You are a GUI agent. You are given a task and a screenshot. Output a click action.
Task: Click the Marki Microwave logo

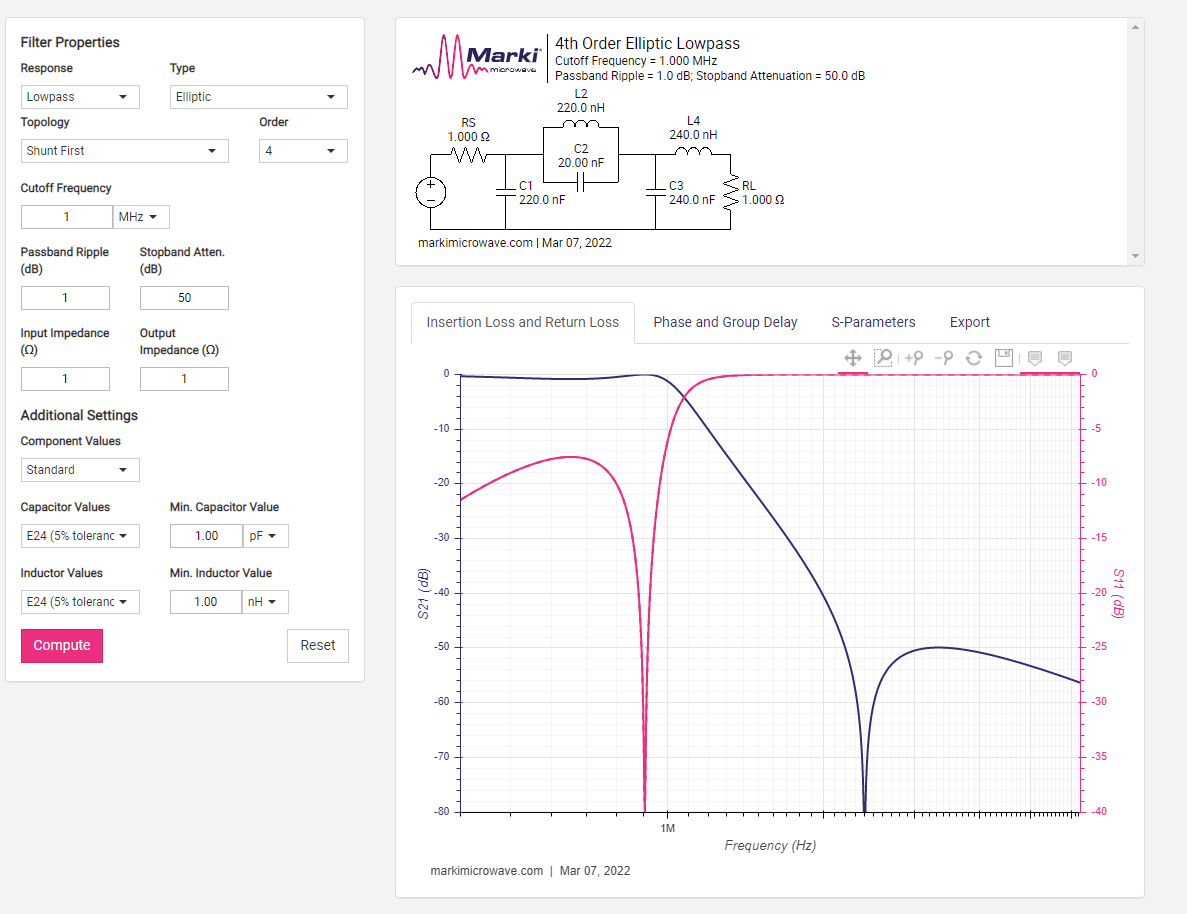[475, 56]
